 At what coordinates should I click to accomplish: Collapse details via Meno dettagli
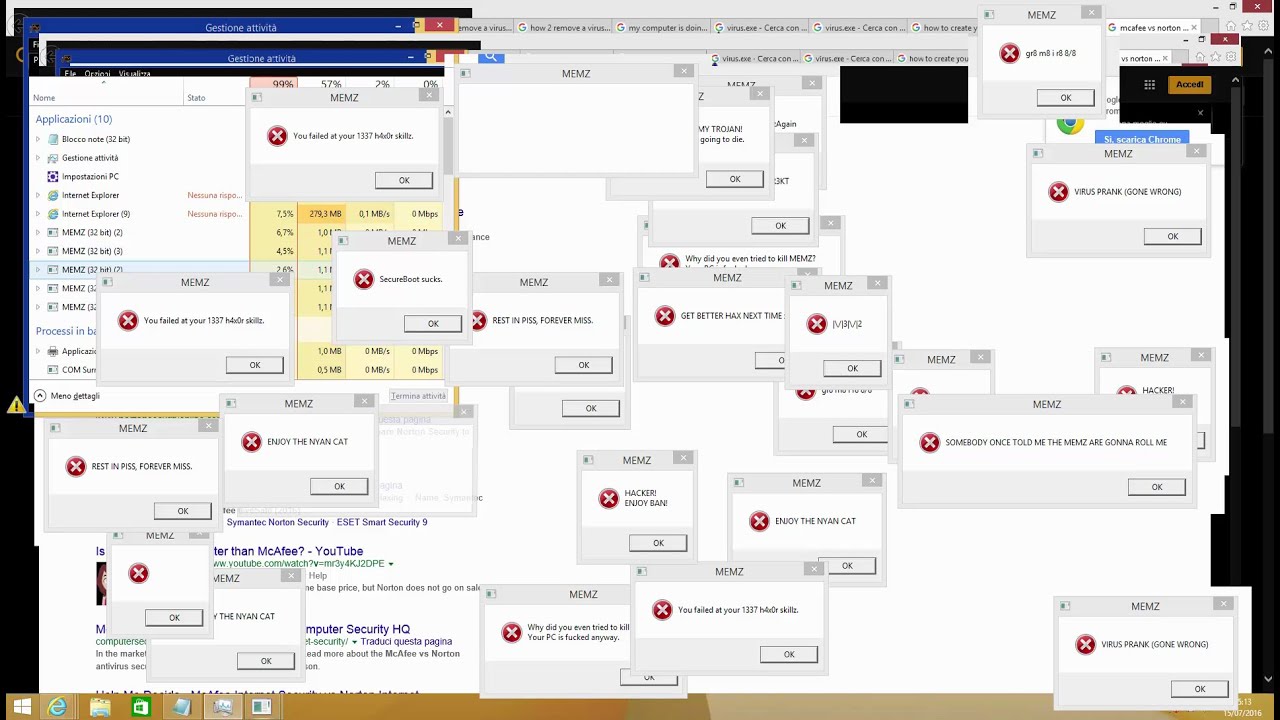68,396
